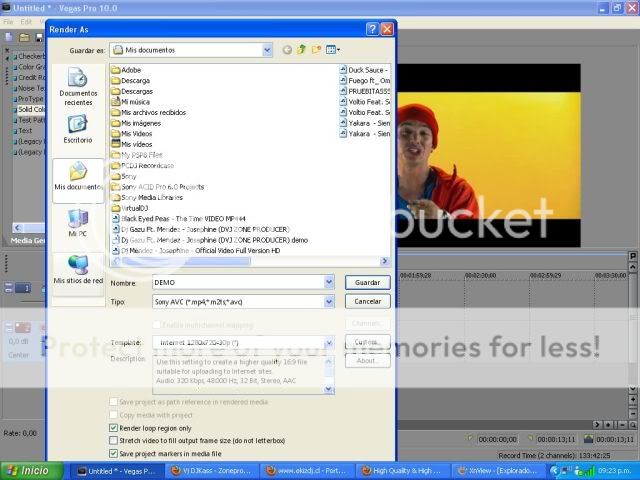The height and width of the screenshot is (480, 640).
Task: Click the Channels... button
Action: click(367, 323)
